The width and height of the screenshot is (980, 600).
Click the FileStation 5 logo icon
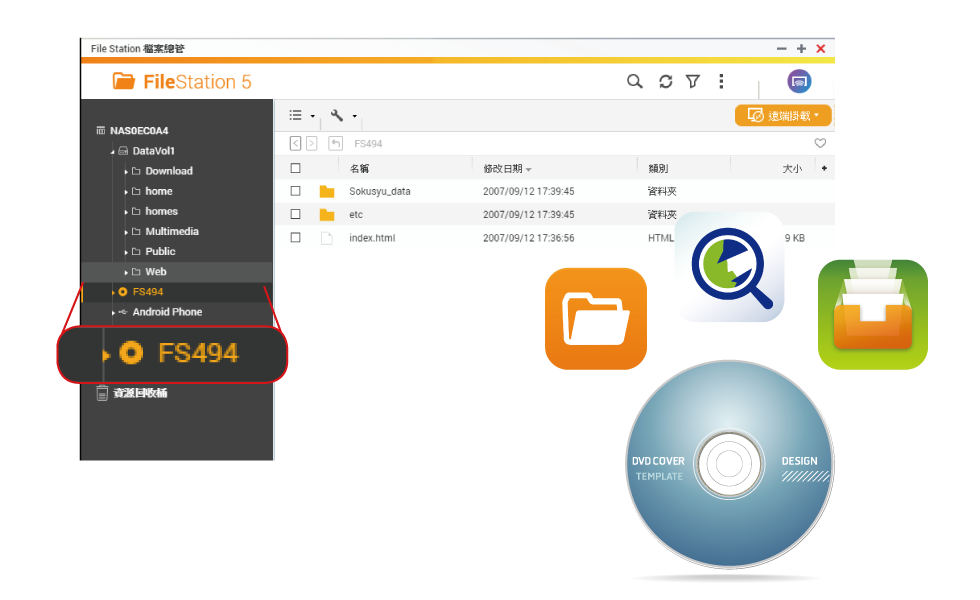(x=124, y=81)
